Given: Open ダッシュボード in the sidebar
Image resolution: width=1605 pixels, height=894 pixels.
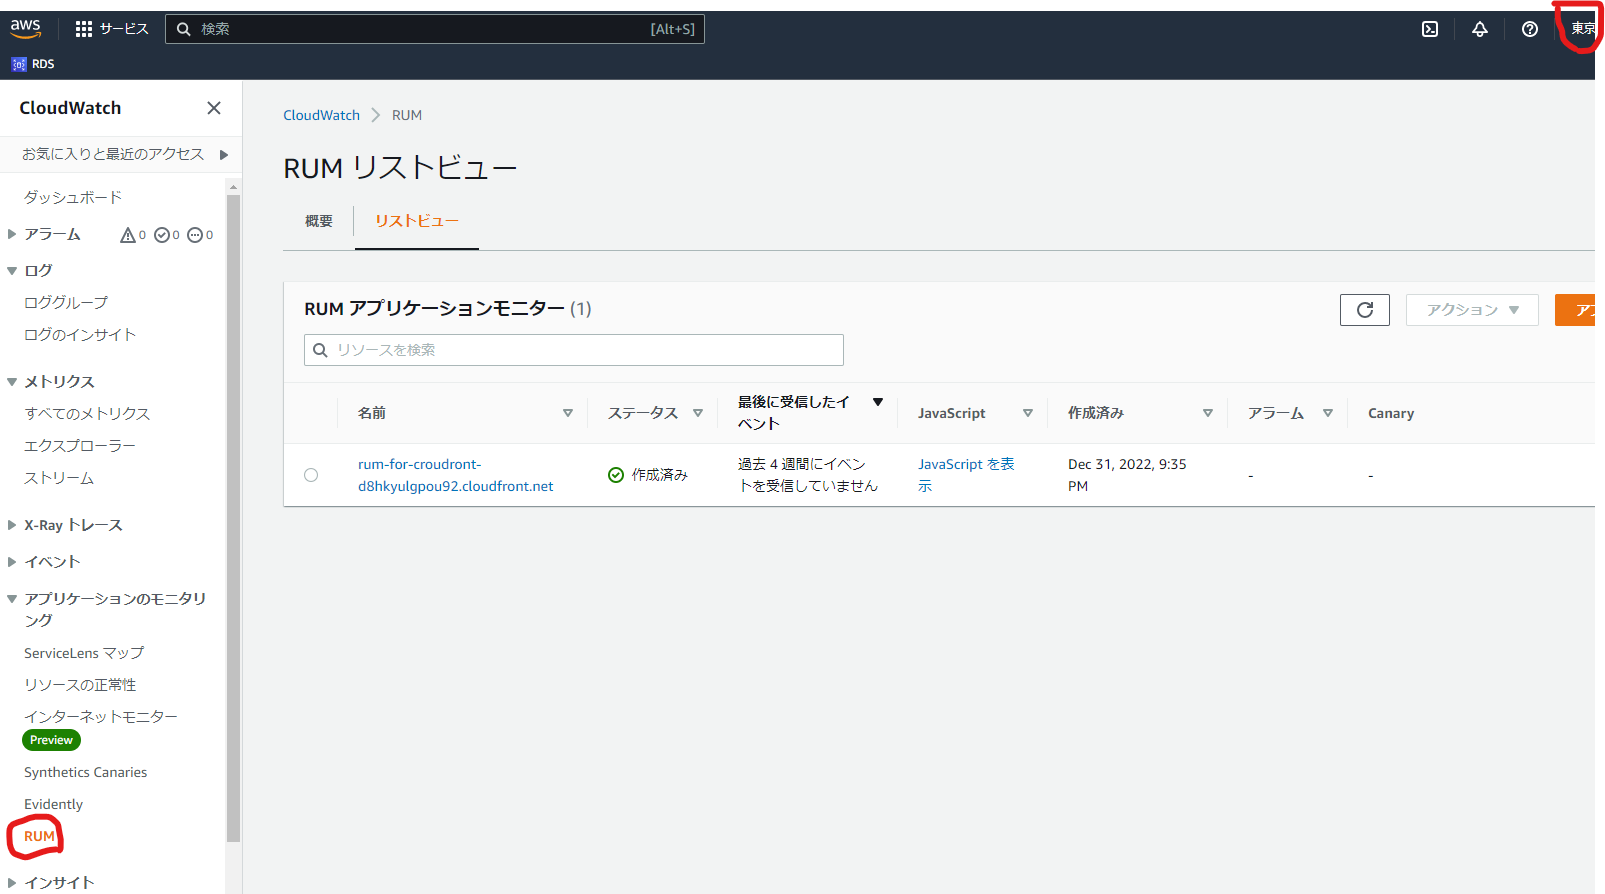Looking at the screenshot, I should point(73,197).
